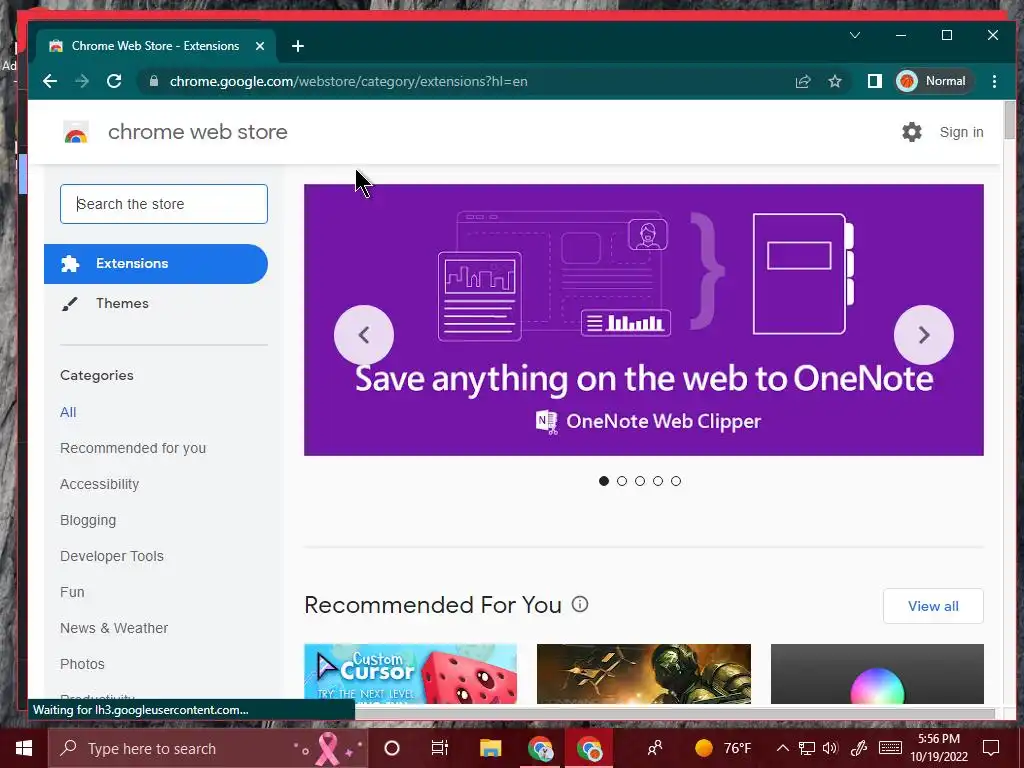Viewport: 1024px width, 768px height.
Task: Open the Custom Cursor extension card
Action: [x=410, y=674]
